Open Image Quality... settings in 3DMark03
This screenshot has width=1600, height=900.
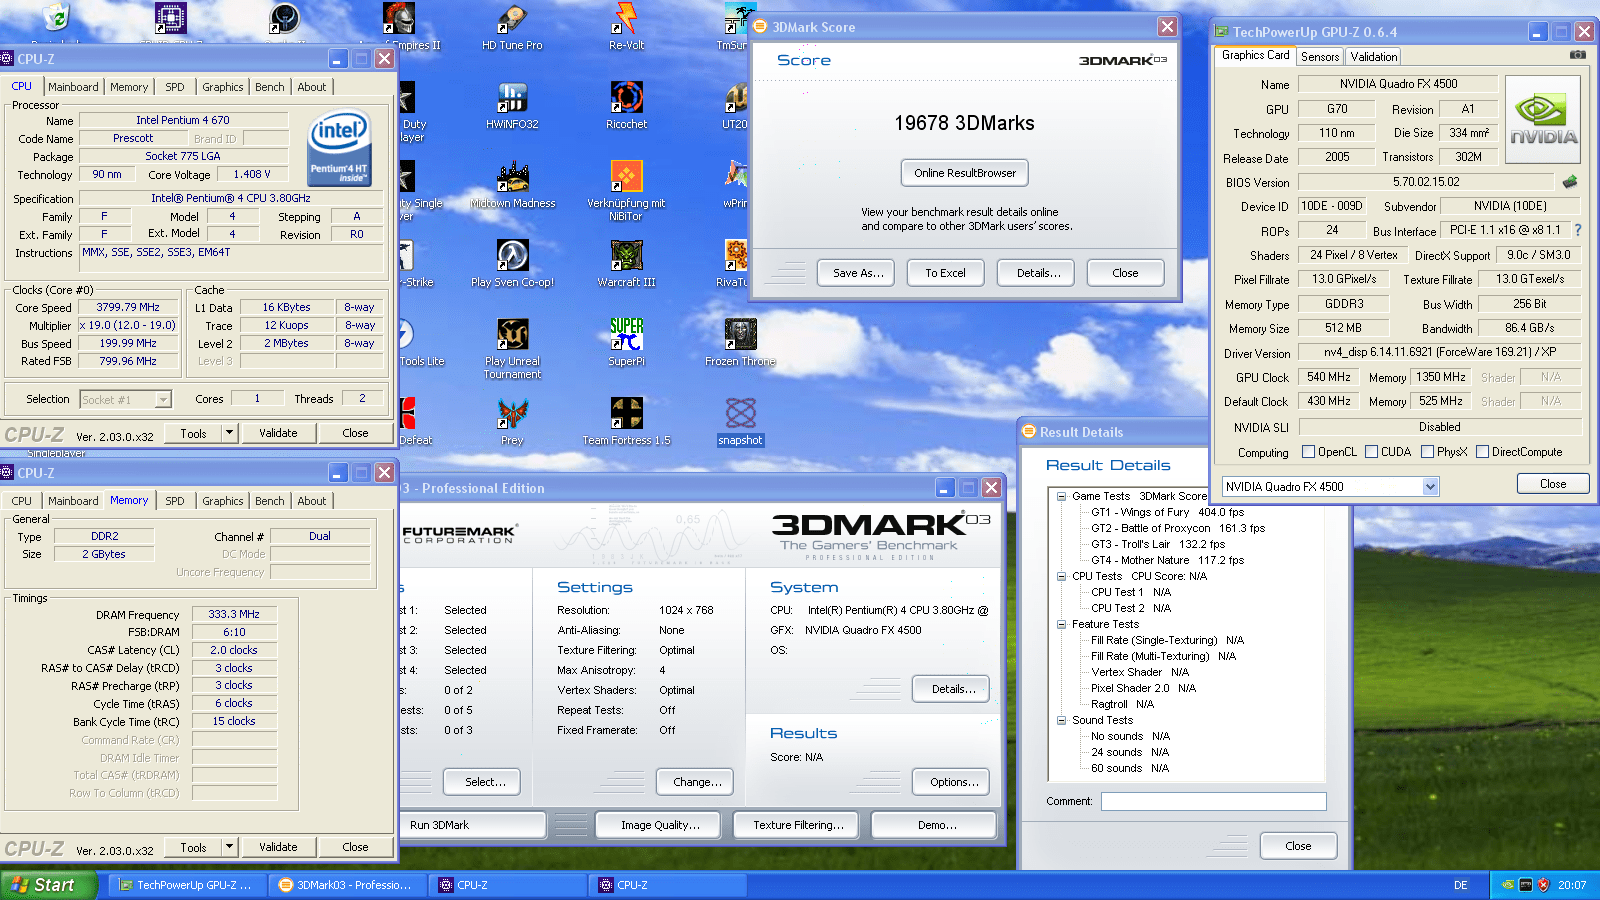[660, 825]
